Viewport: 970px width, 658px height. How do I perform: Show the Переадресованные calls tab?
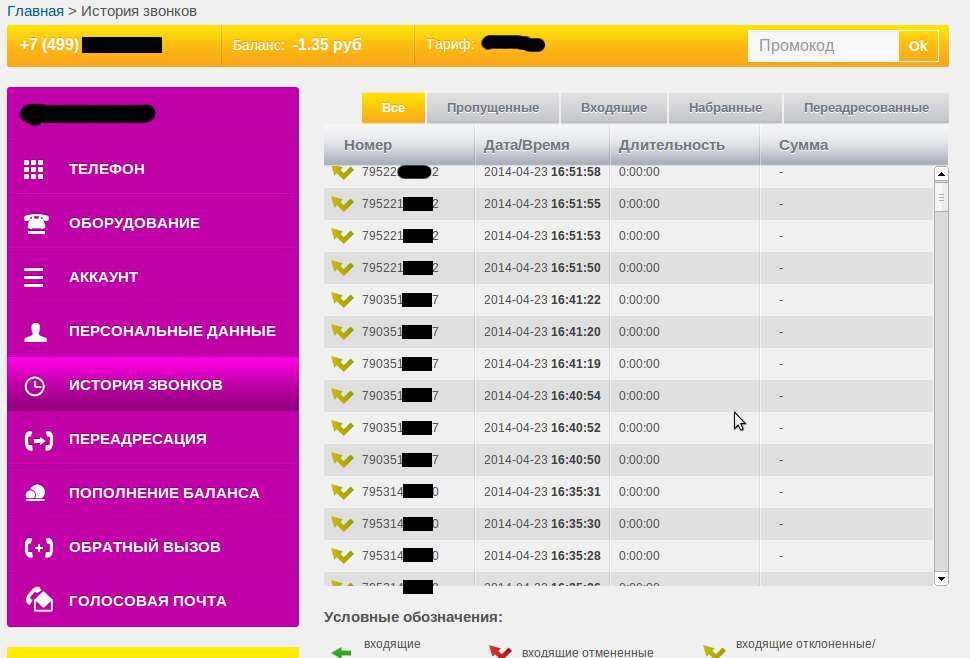coord(865,108)
